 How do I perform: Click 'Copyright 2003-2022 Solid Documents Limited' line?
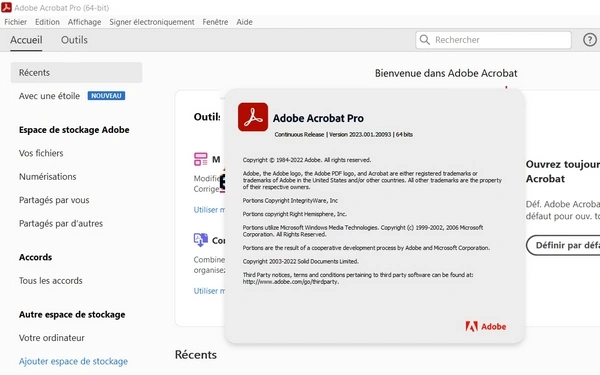(x=301, y=261)
